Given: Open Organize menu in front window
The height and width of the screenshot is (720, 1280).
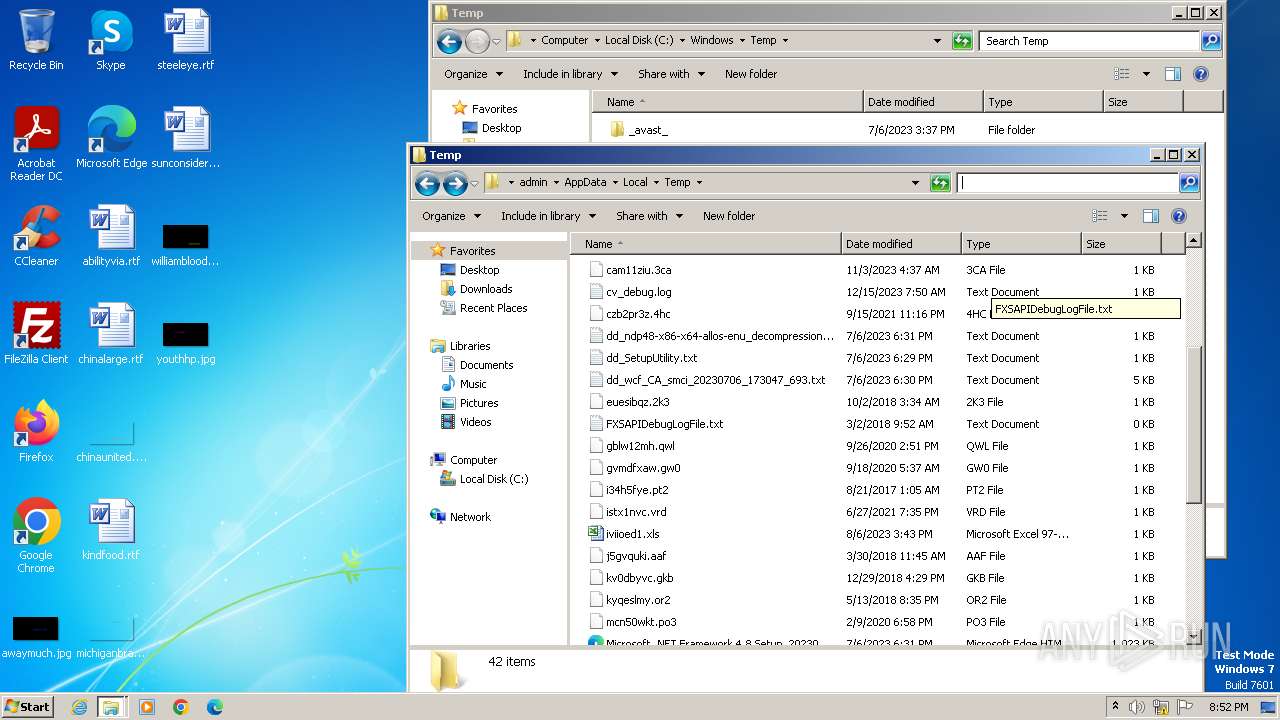Looking at the screenshot, I should (451, 216).
